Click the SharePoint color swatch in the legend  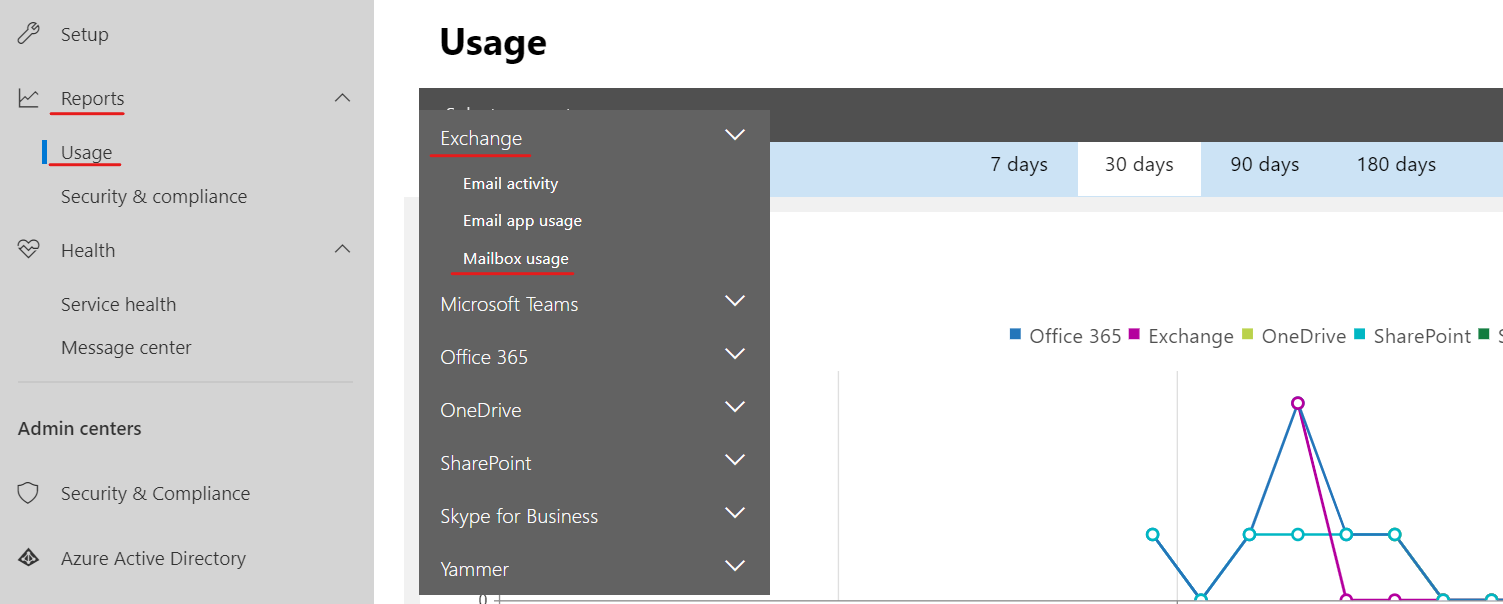pos(1360,334)
